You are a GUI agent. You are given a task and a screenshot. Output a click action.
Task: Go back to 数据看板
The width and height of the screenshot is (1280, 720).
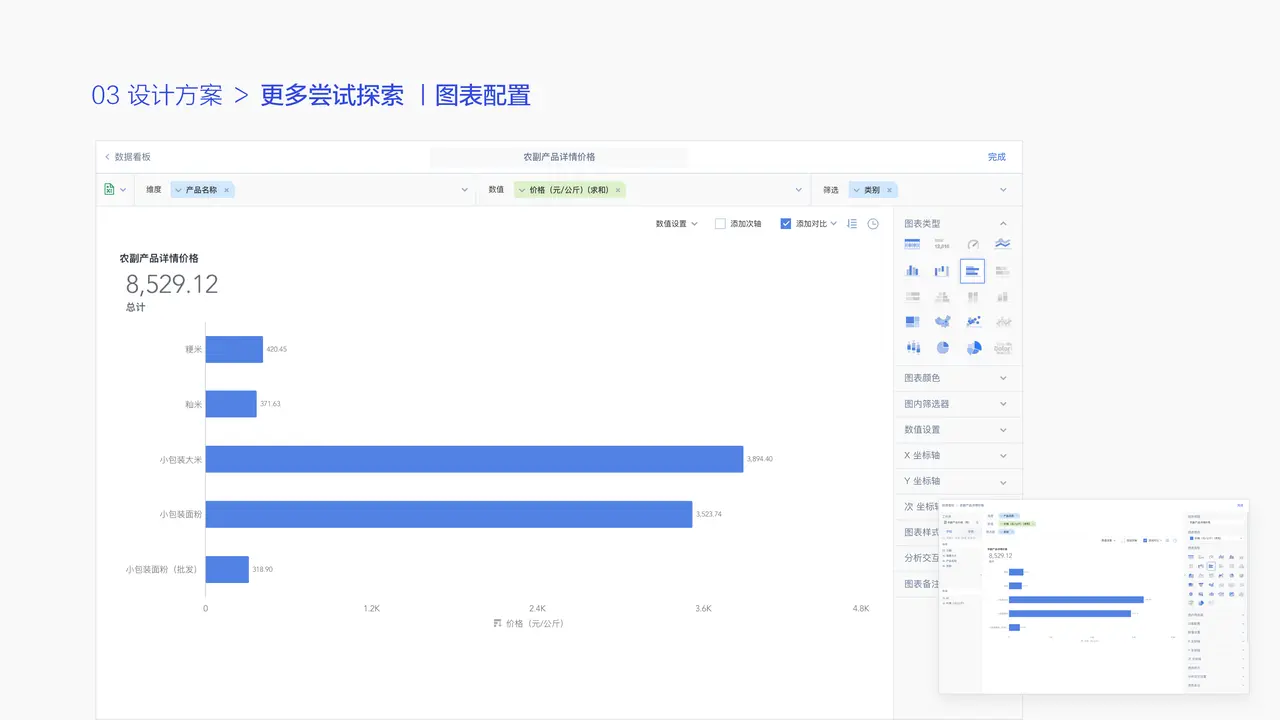pos(128,157)
